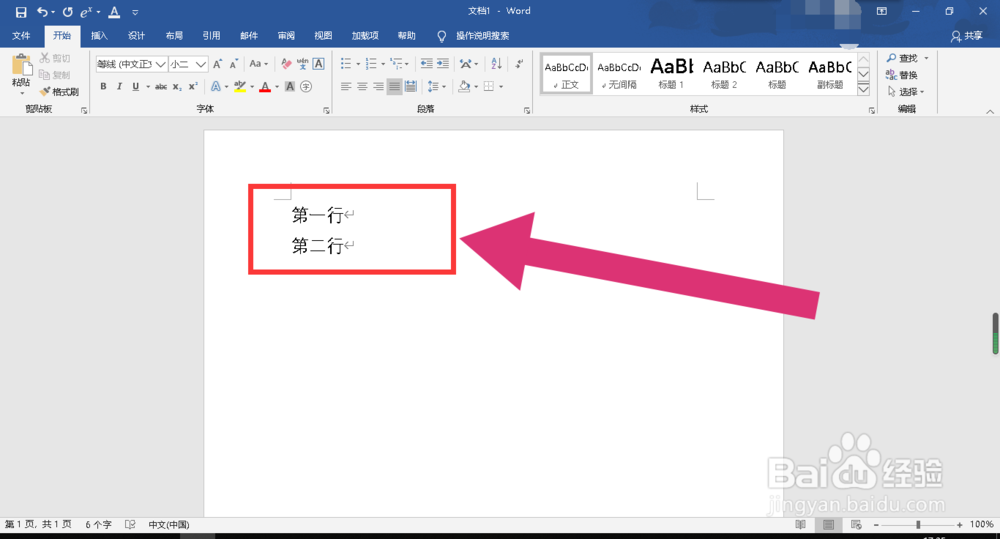1000x539 pixels.
Task: Apply the yellow text highlight color
Action: click(240, 87)
